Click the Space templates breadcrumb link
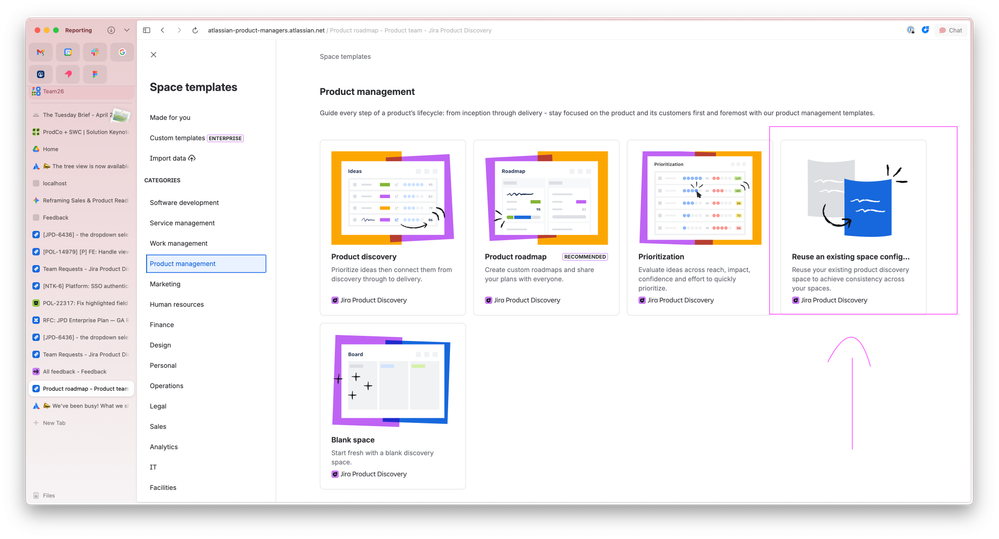This screenshot has width=999, height=539. 345,57
